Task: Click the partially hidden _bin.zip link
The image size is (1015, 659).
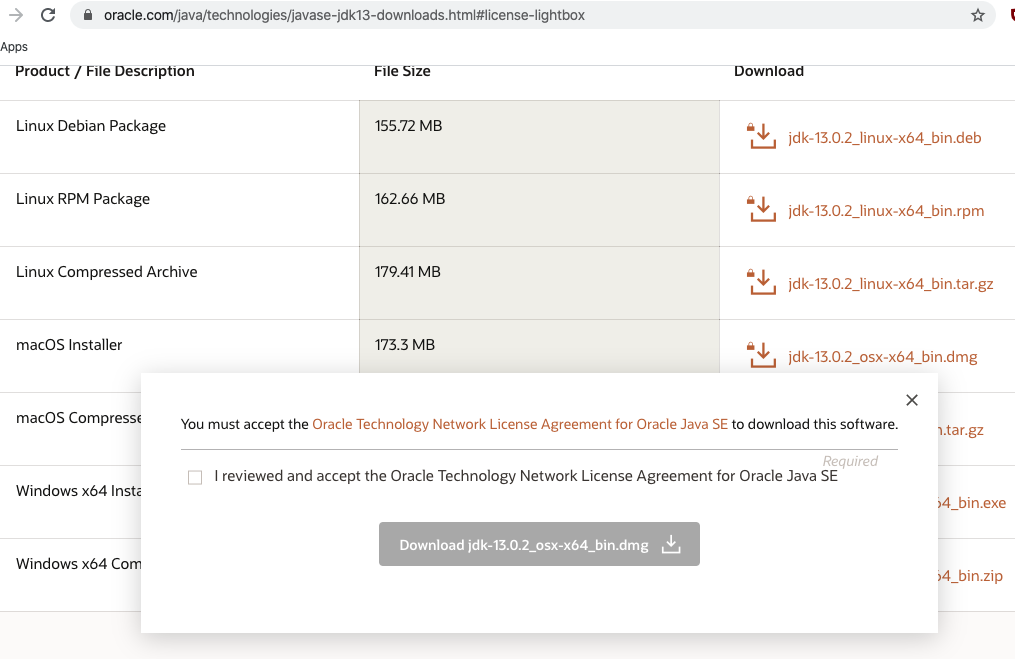Action: (970, 575)
